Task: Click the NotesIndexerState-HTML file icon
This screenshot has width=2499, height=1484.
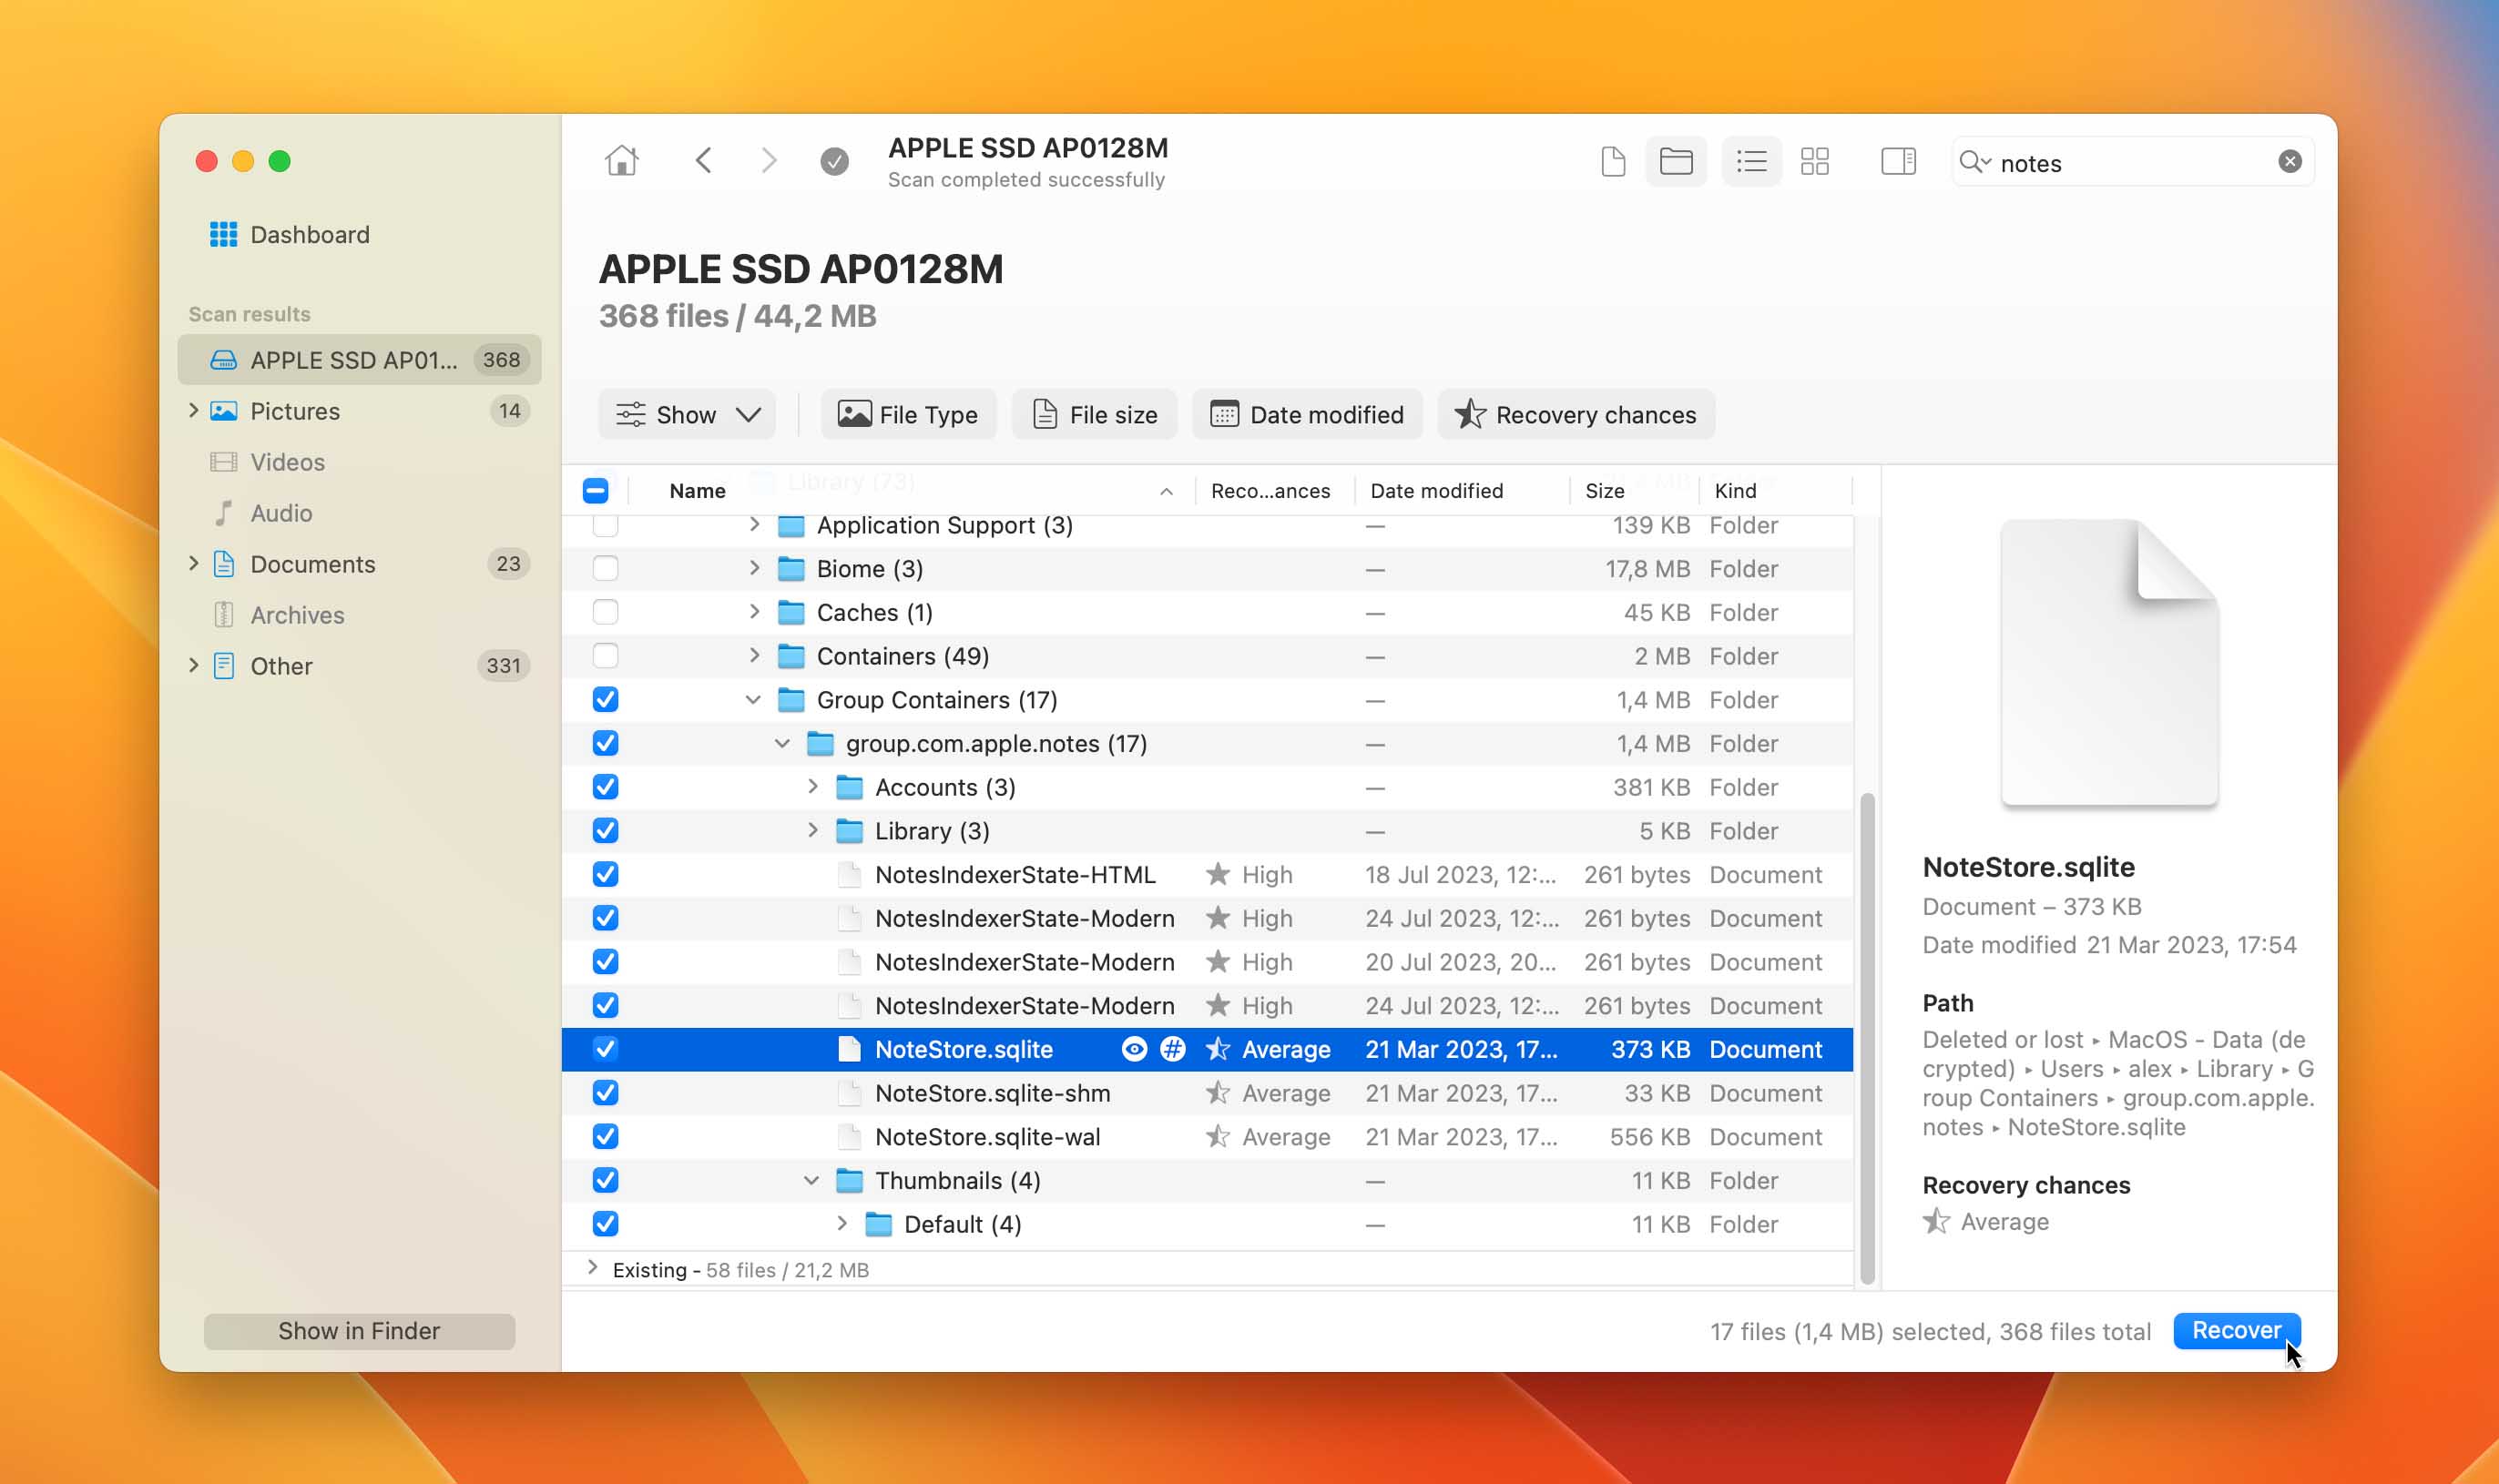Action: [849, 875]
